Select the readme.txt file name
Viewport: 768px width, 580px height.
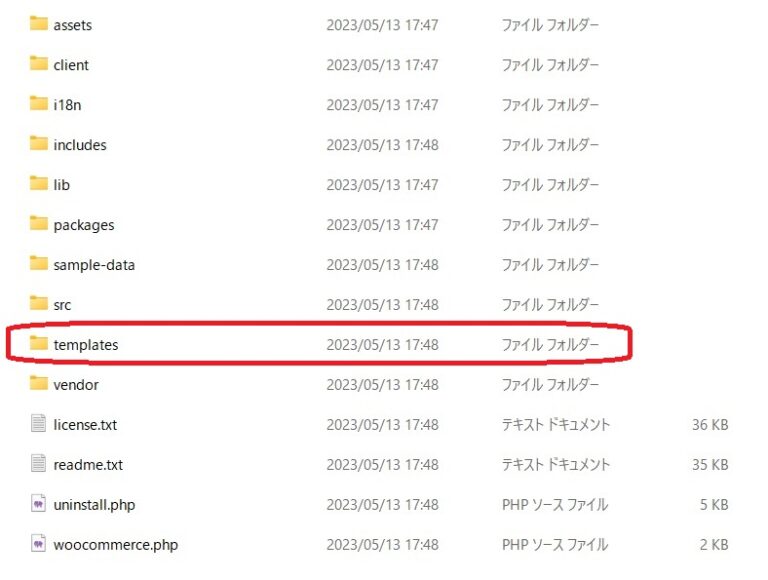tap(88, 465)
